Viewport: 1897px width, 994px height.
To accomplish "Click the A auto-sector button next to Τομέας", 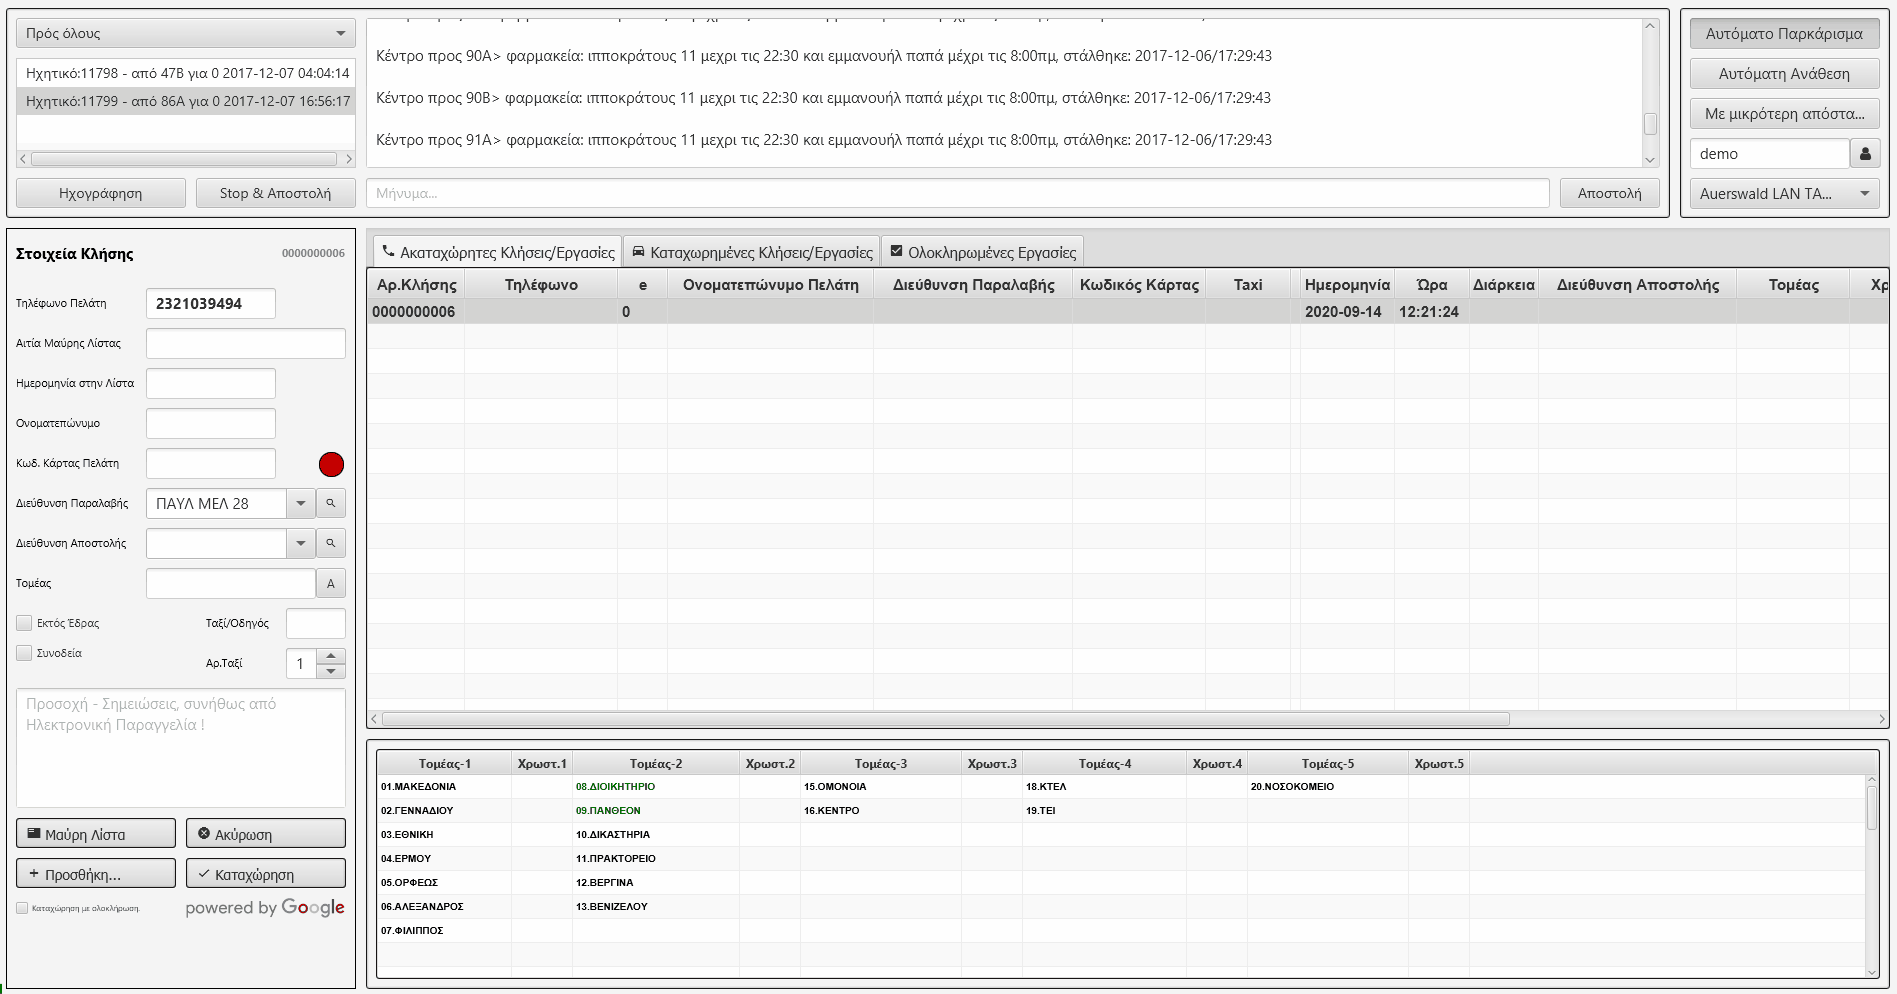I will 331,583.
